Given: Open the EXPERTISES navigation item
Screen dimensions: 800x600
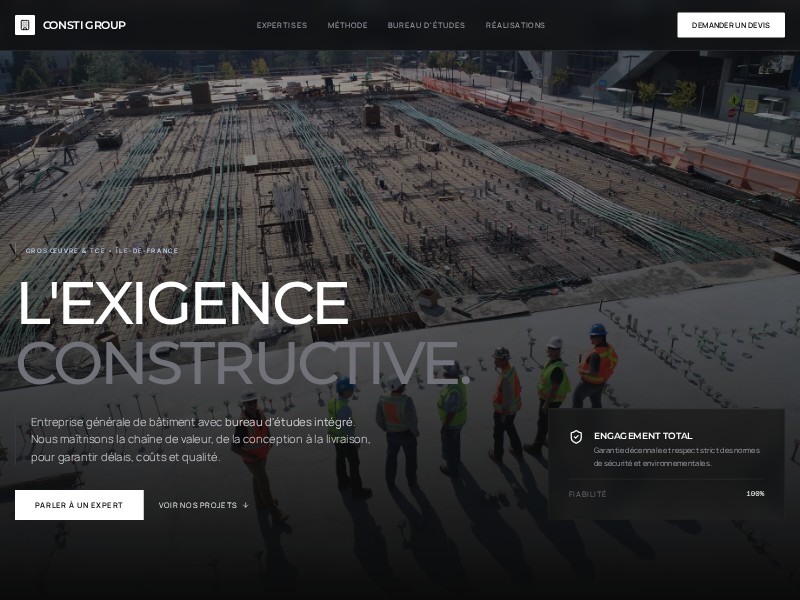Looking at the screenshot, I should [282, 25].
